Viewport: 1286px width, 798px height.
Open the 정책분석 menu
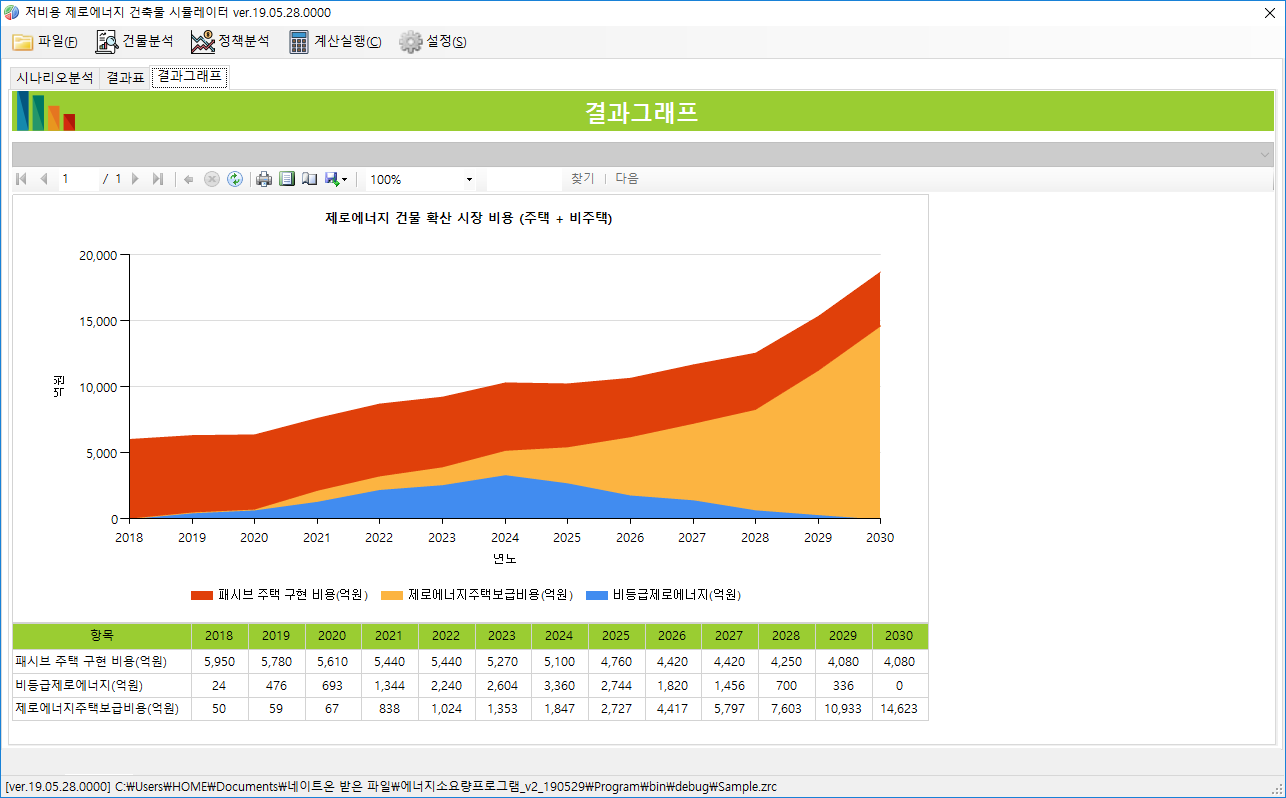[x=231, y=42]
